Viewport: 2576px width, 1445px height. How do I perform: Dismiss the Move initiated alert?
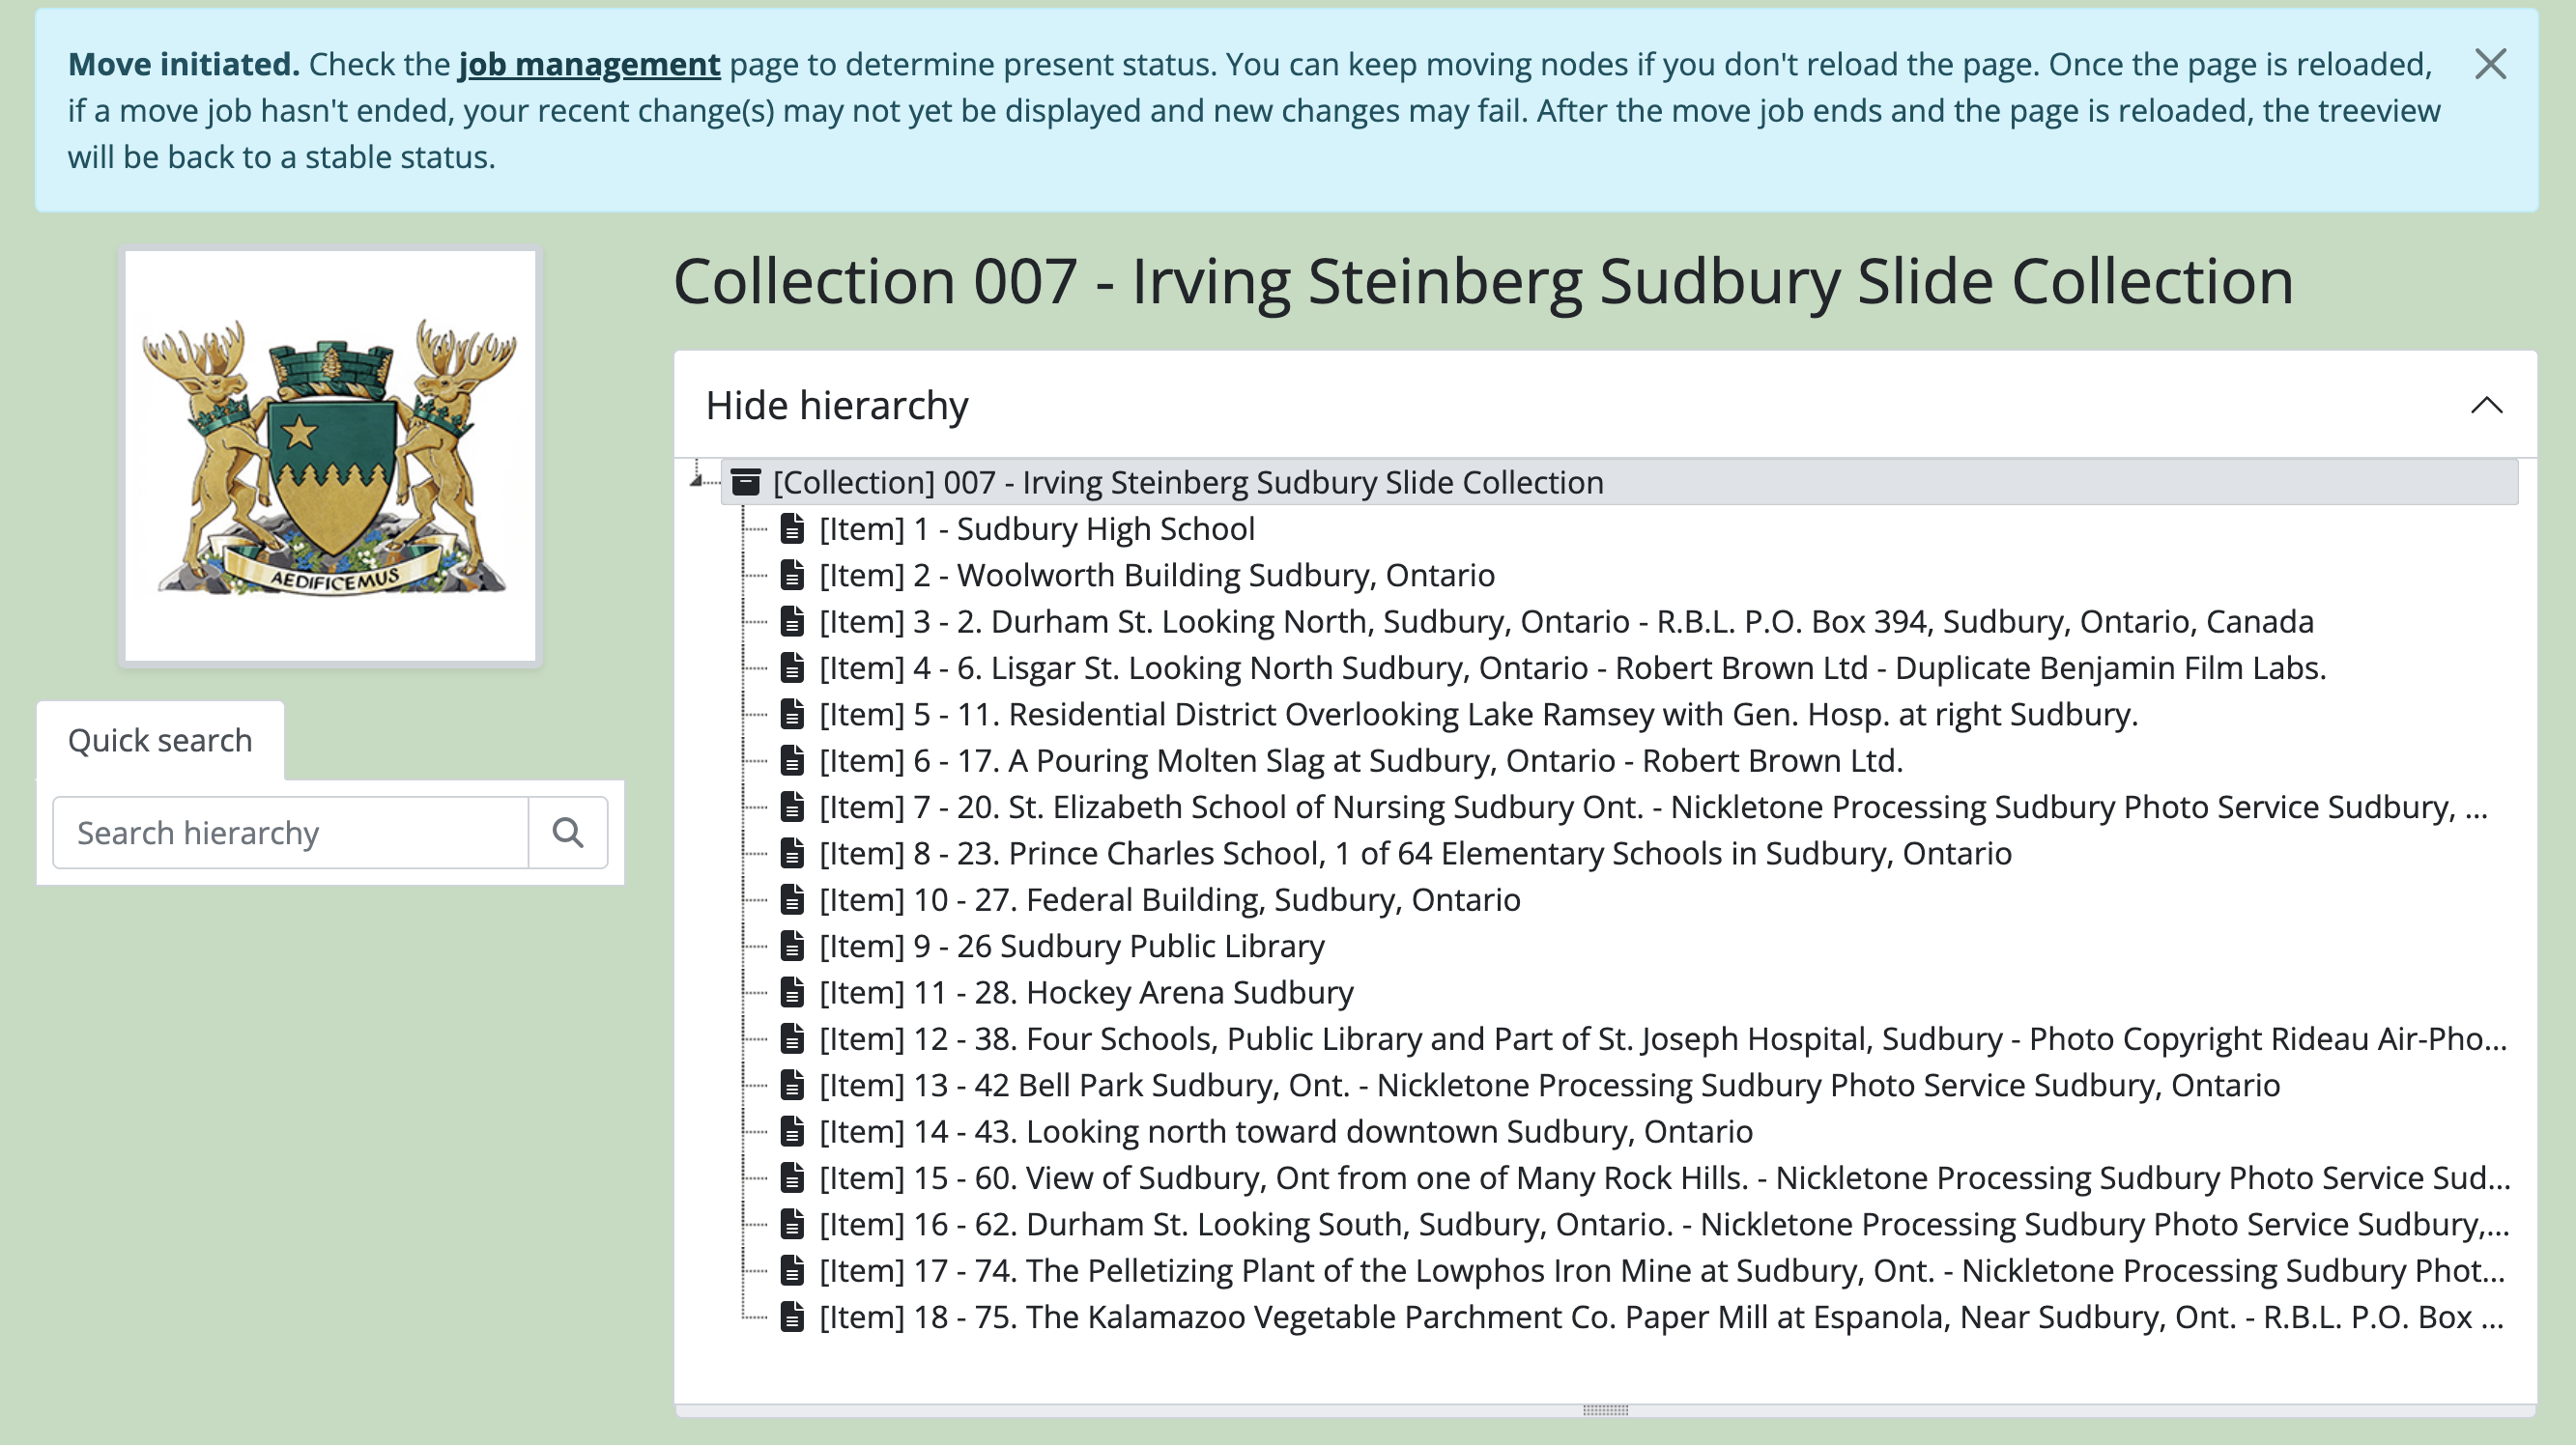2490,64
